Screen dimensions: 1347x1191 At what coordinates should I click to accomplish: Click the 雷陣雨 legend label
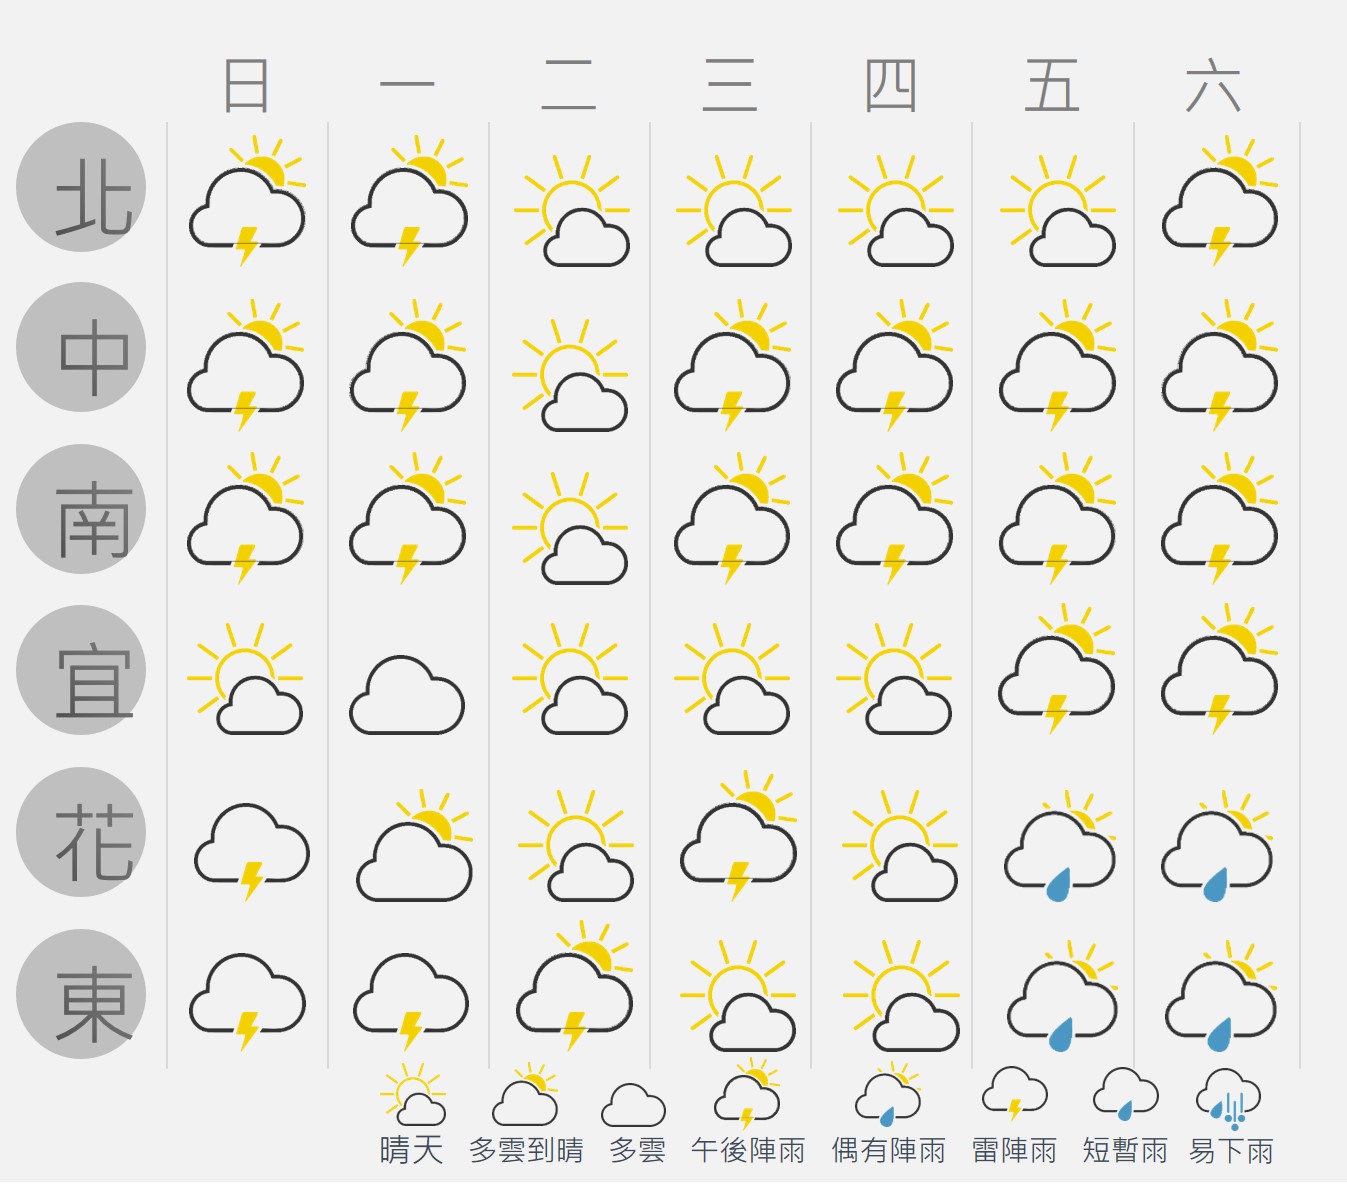coord(1014,1151)
